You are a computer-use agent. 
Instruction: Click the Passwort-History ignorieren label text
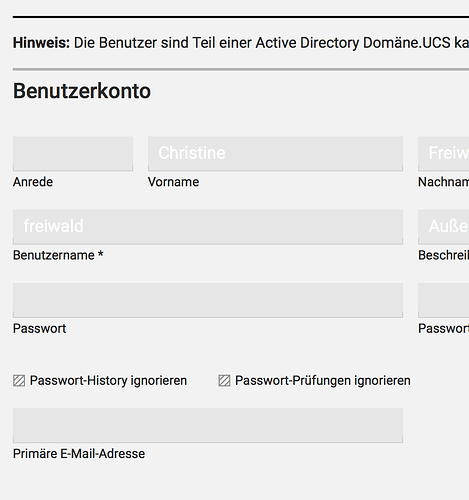click(108, 381)
